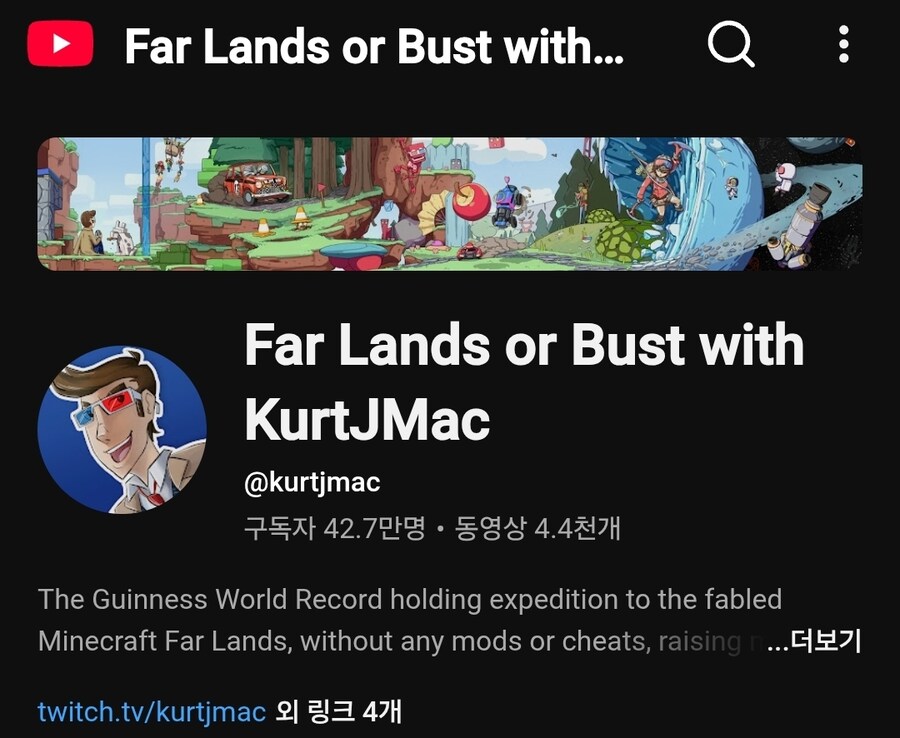Screen dimensions: 900x738
Task: Click the header title 'Far Lands or Bust with...'
Action: [374, 46]
